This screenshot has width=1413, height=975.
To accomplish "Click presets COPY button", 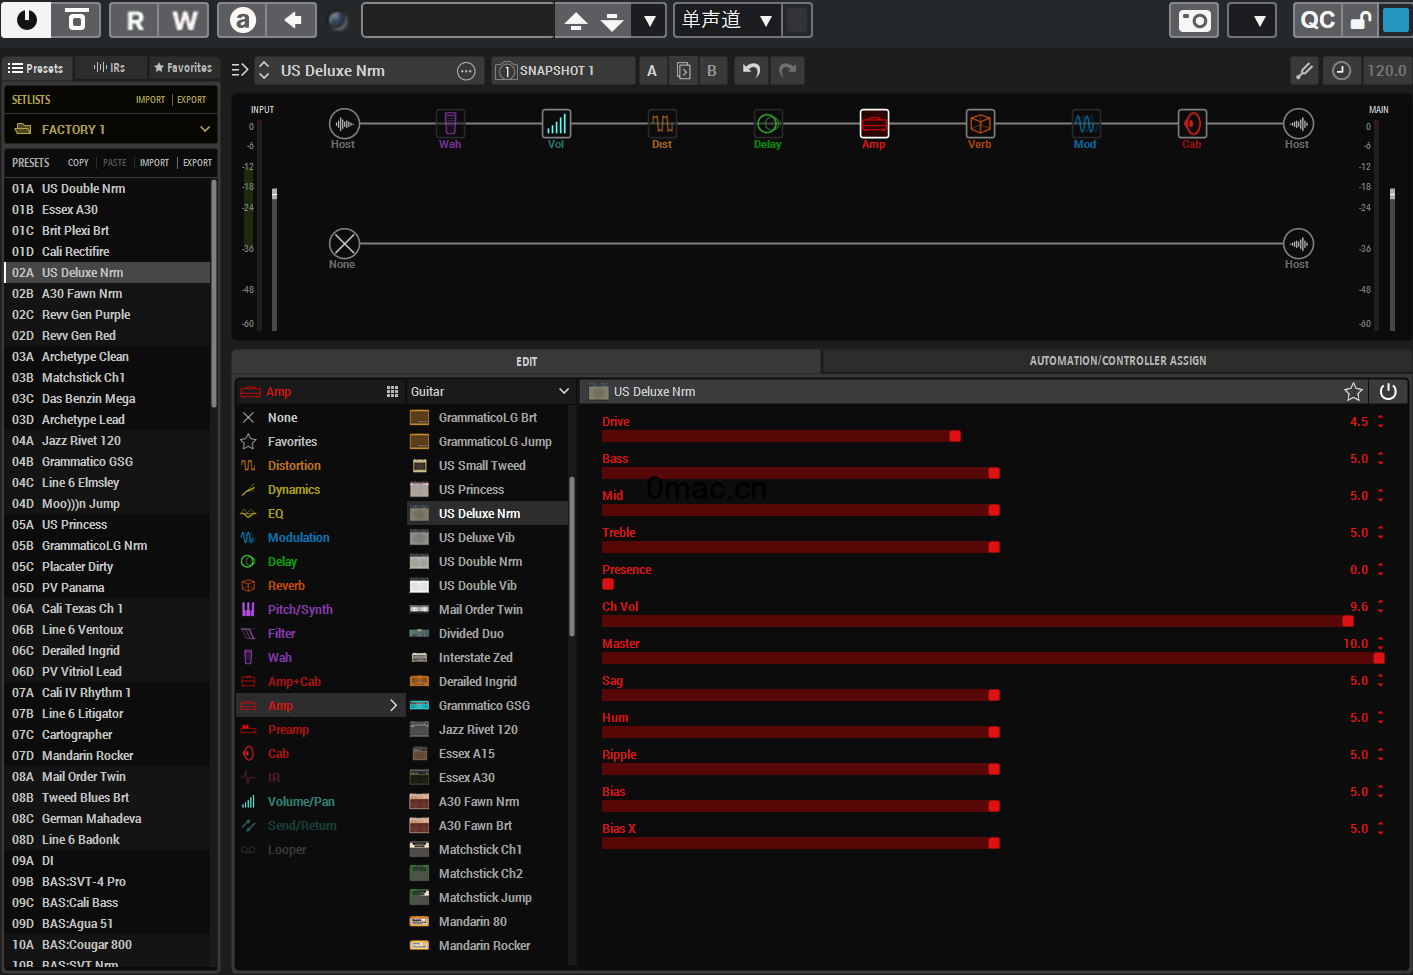I will (78, 163).
